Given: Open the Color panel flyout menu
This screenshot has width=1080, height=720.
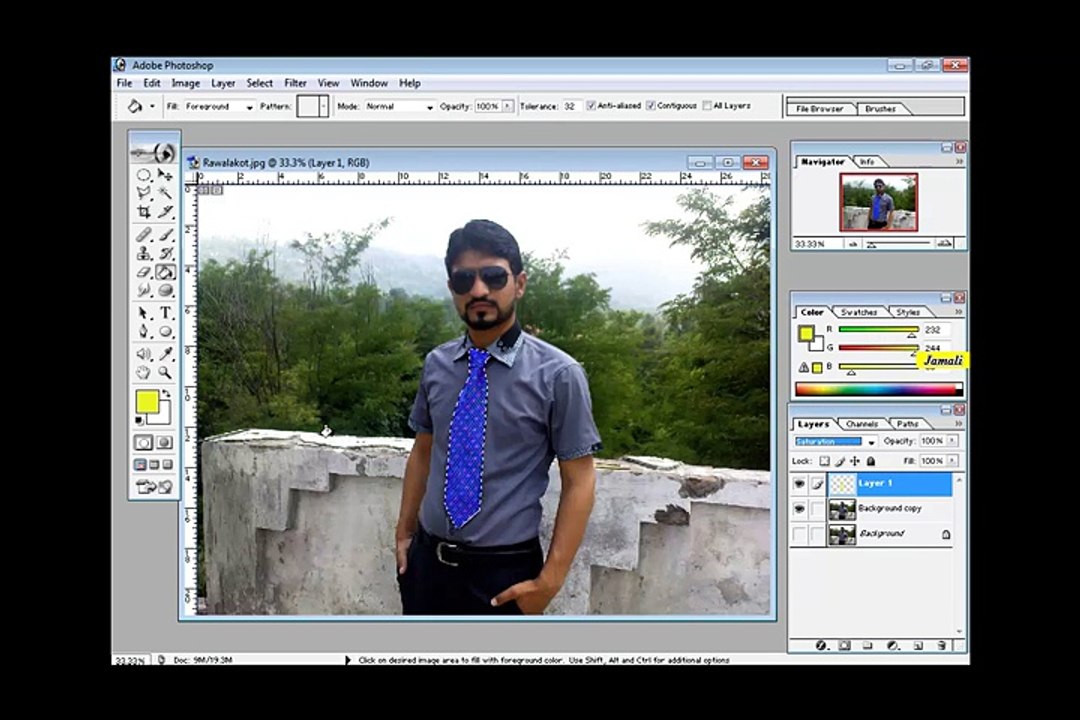Looking at the screenshot, I should [958, 311].
